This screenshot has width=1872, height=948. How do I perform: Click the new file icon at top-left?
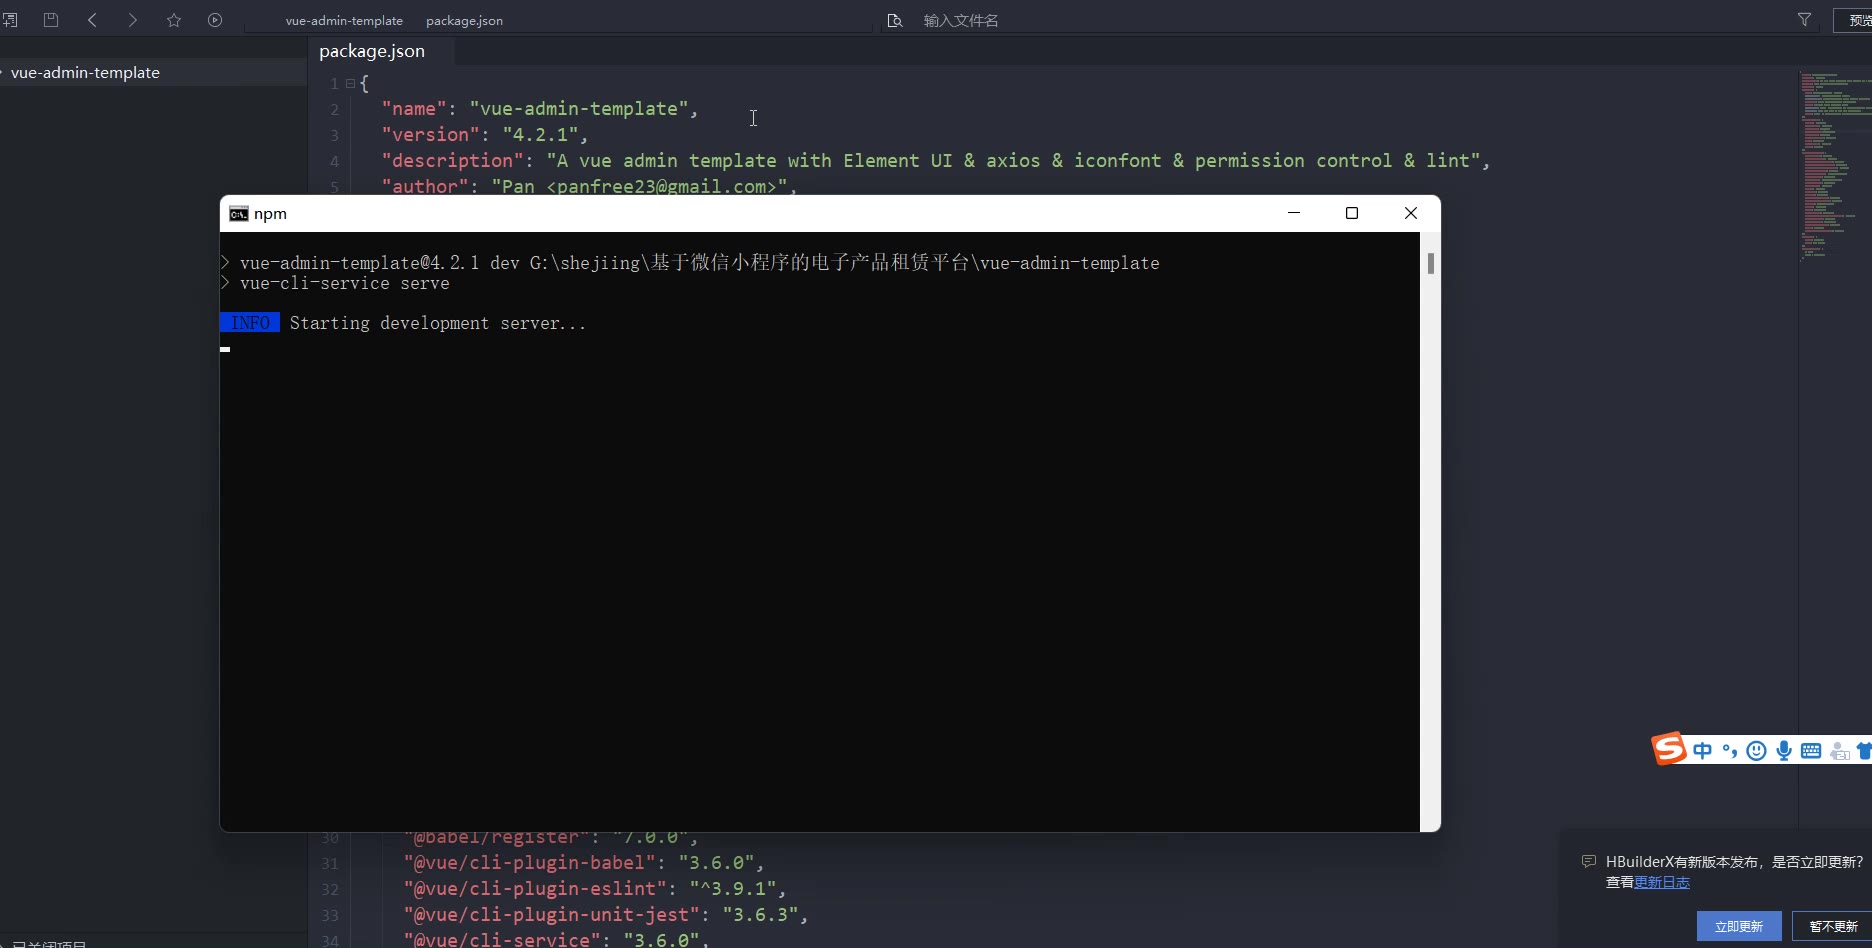(10, 20)
